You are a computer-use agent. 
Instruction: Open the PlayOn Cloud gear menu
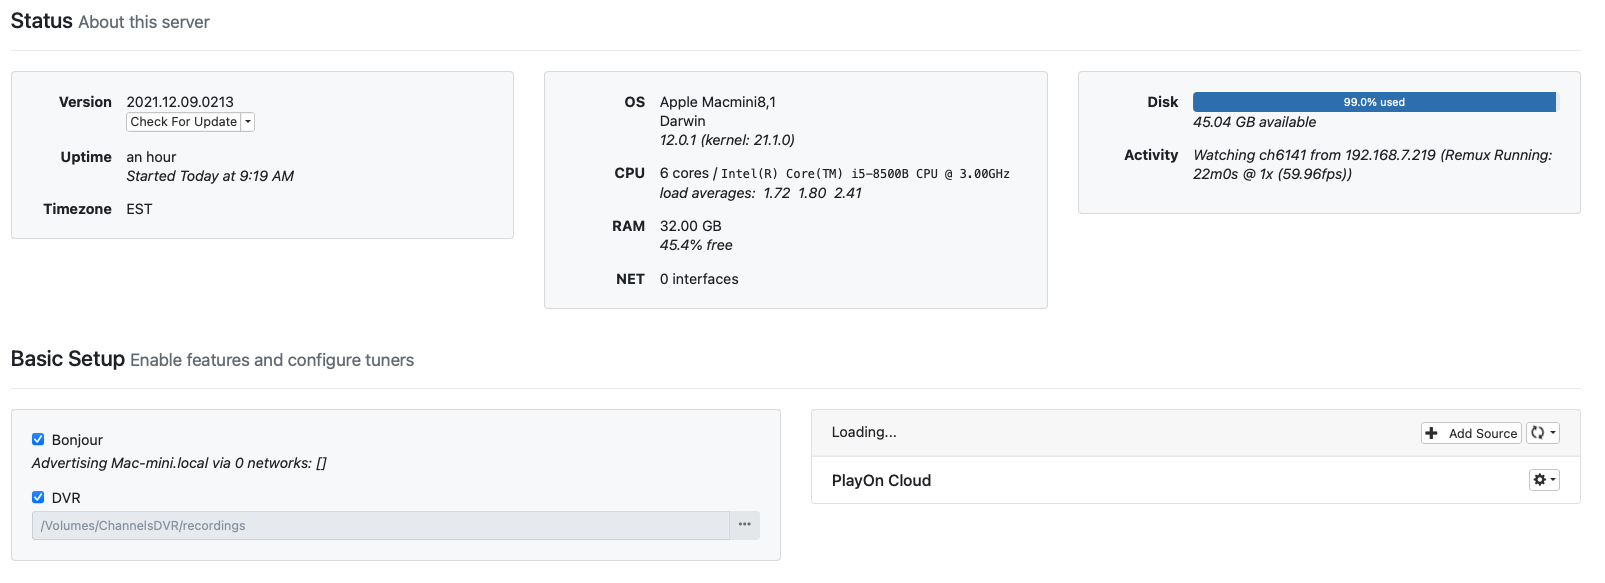1544,480
